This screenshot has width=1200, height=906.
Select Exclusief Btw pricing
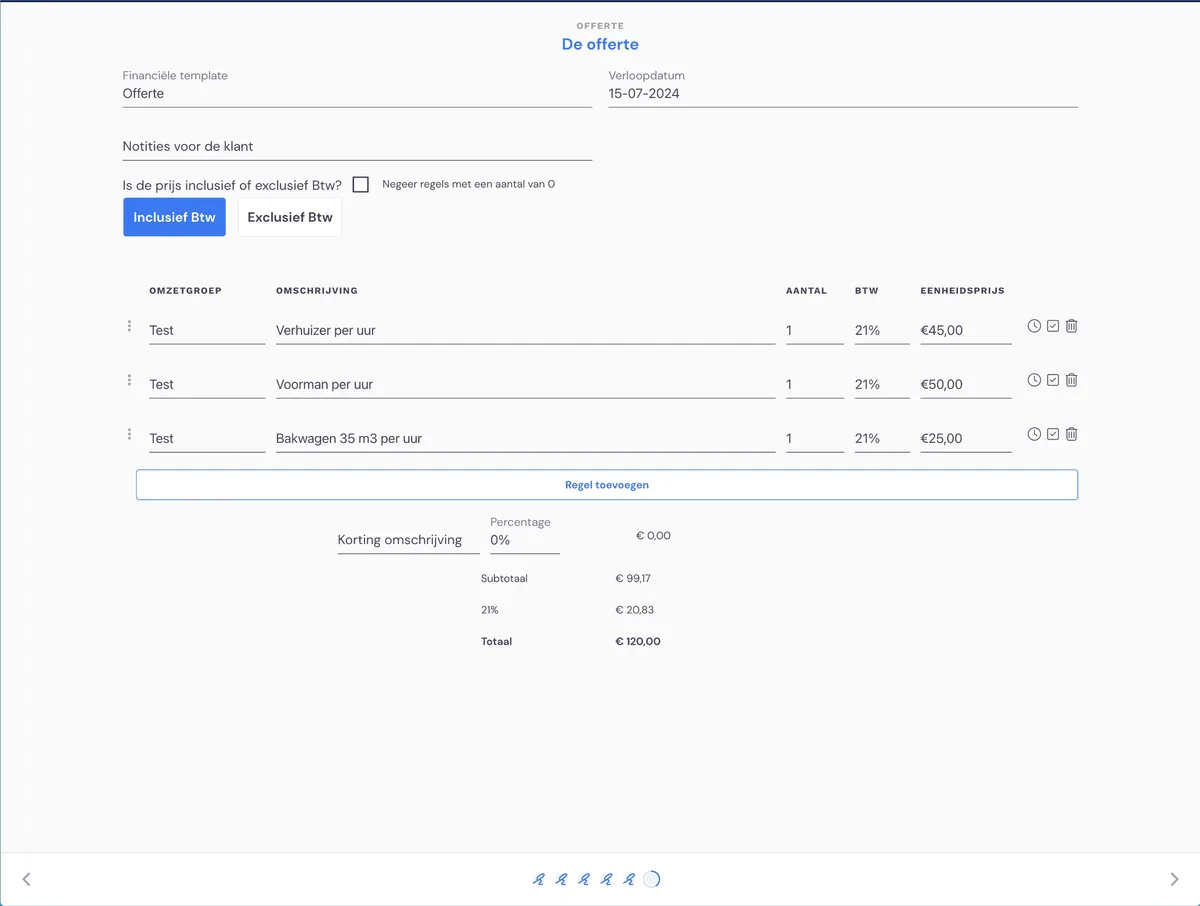[x=290, y=217]
